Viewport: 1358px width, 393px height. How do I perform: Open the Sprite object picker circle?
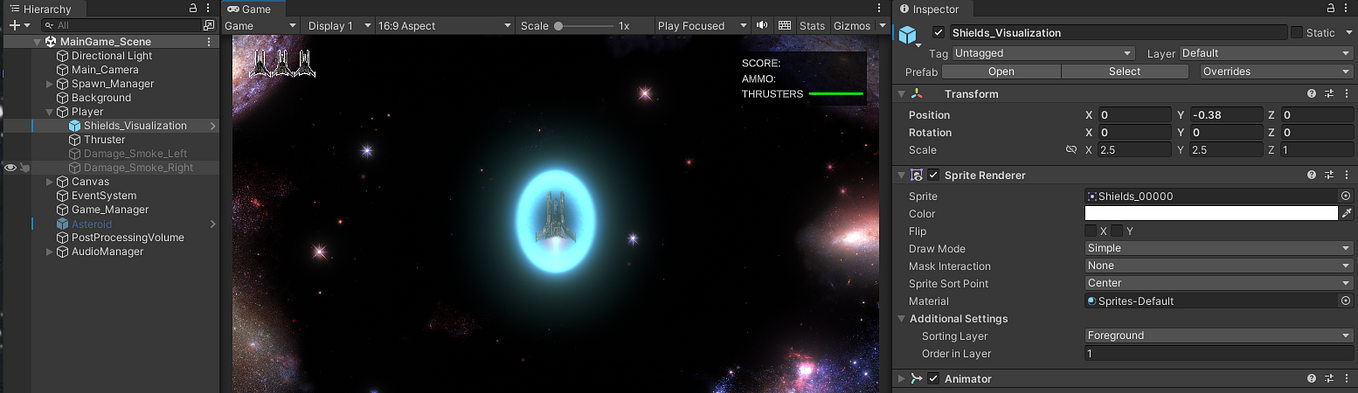click(x=1345, y=196)
